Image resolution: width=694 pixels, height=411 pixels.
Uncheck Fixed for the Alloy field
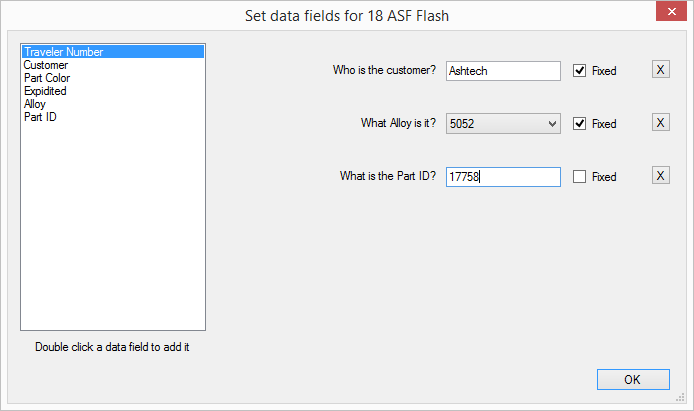click(579, 123)
